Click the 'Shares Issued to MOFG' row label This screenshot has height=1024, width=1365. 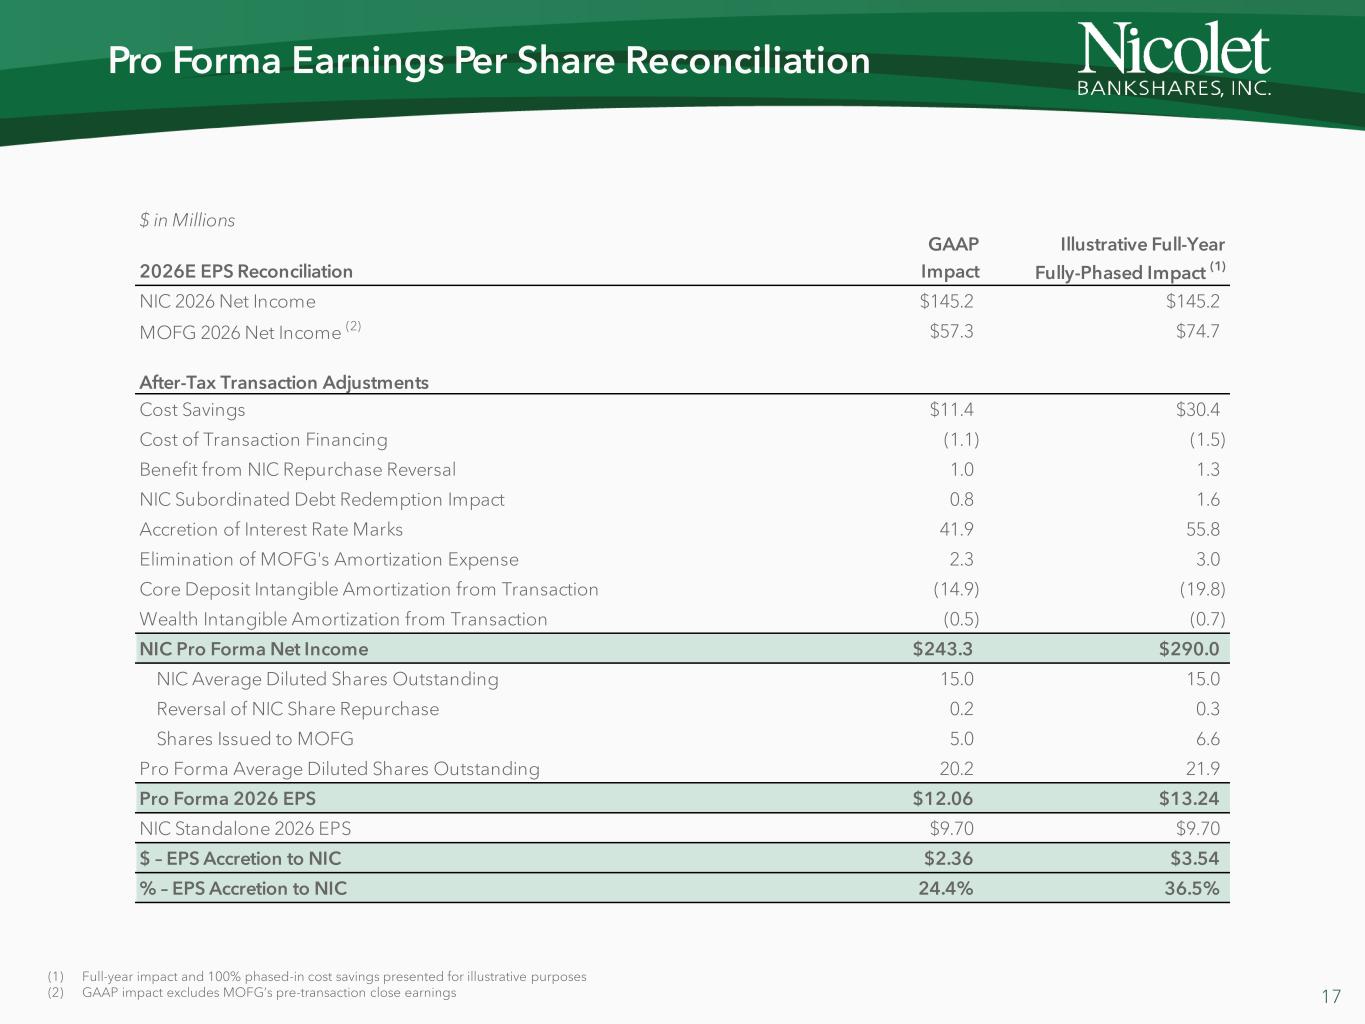pos(255,739)
